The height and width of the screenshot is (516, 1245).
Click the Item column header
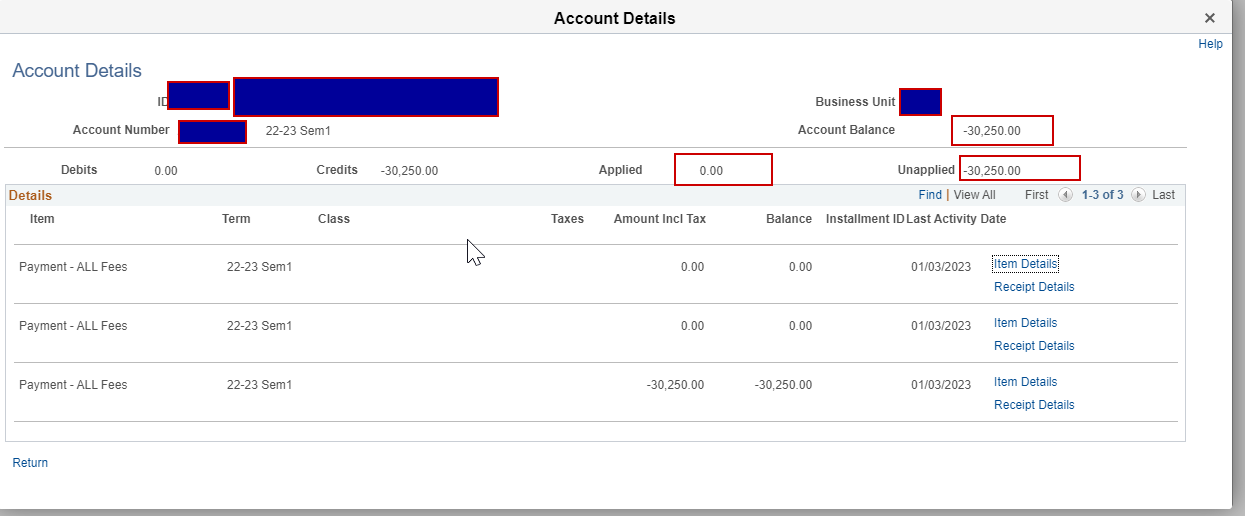pyautogui.click(x=42, y=219)
